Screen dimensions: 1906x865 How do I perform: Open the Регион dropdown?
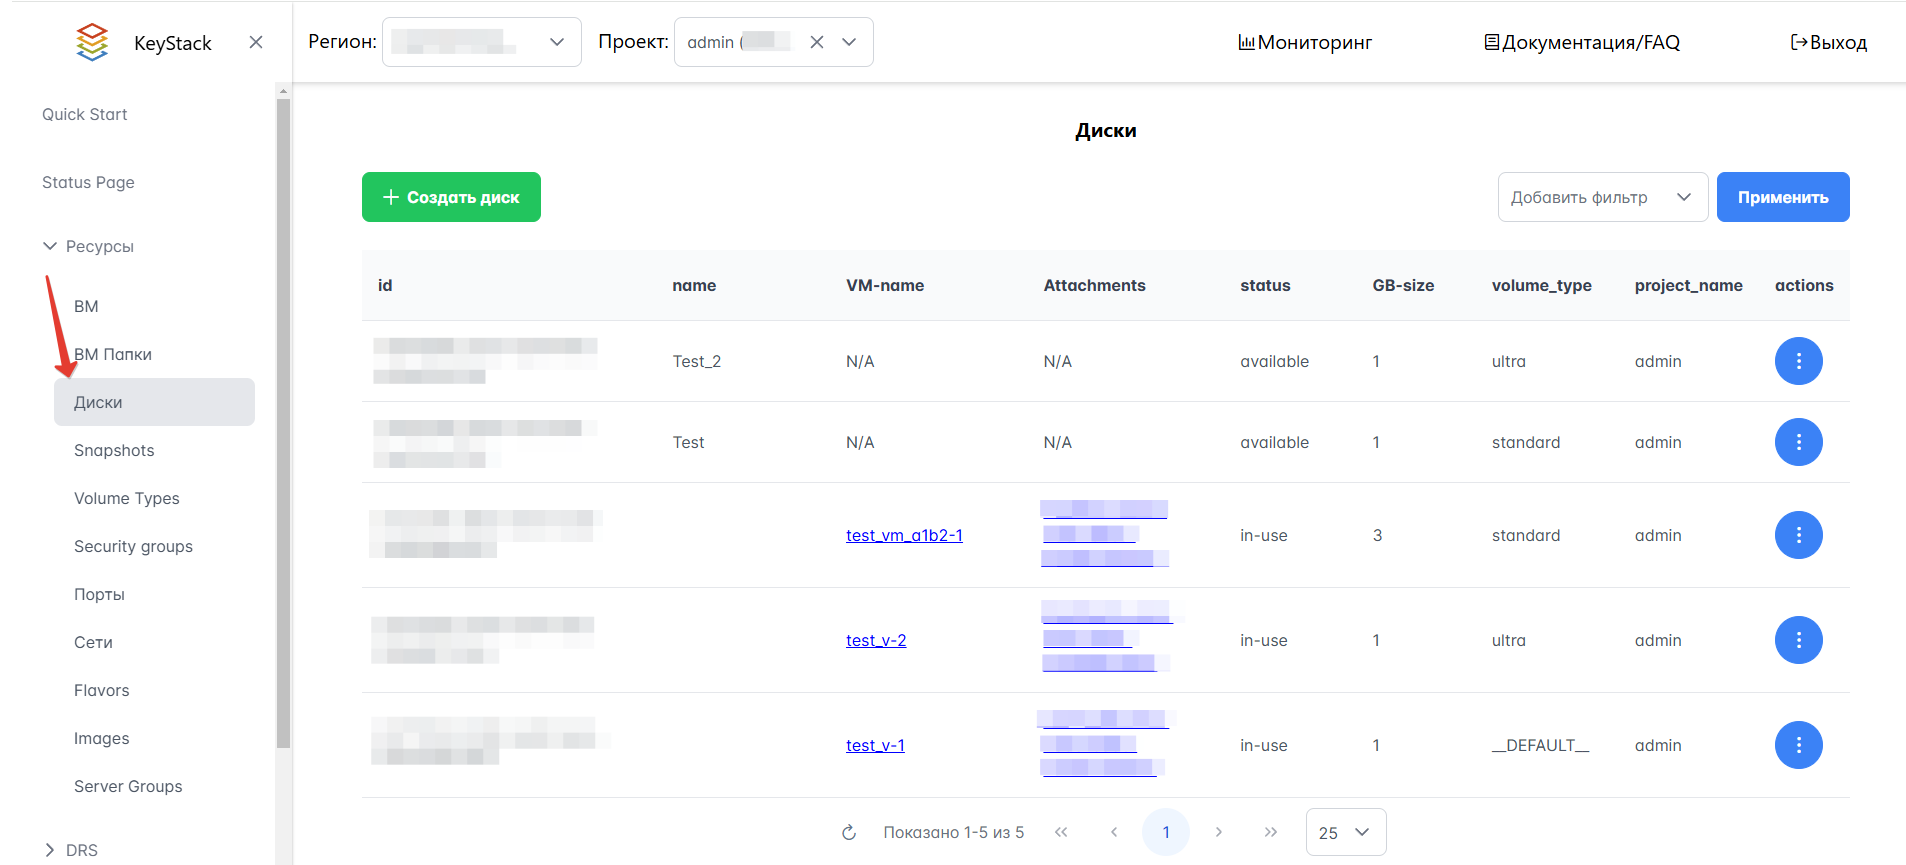point(481,42)
